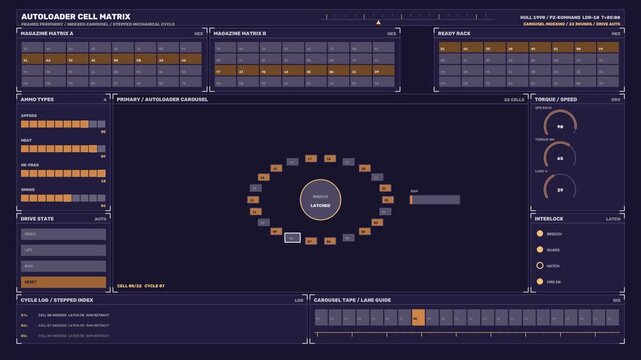
Task: Click the Carousel Tape / Lane Guide title
Action: coord(352,300)
